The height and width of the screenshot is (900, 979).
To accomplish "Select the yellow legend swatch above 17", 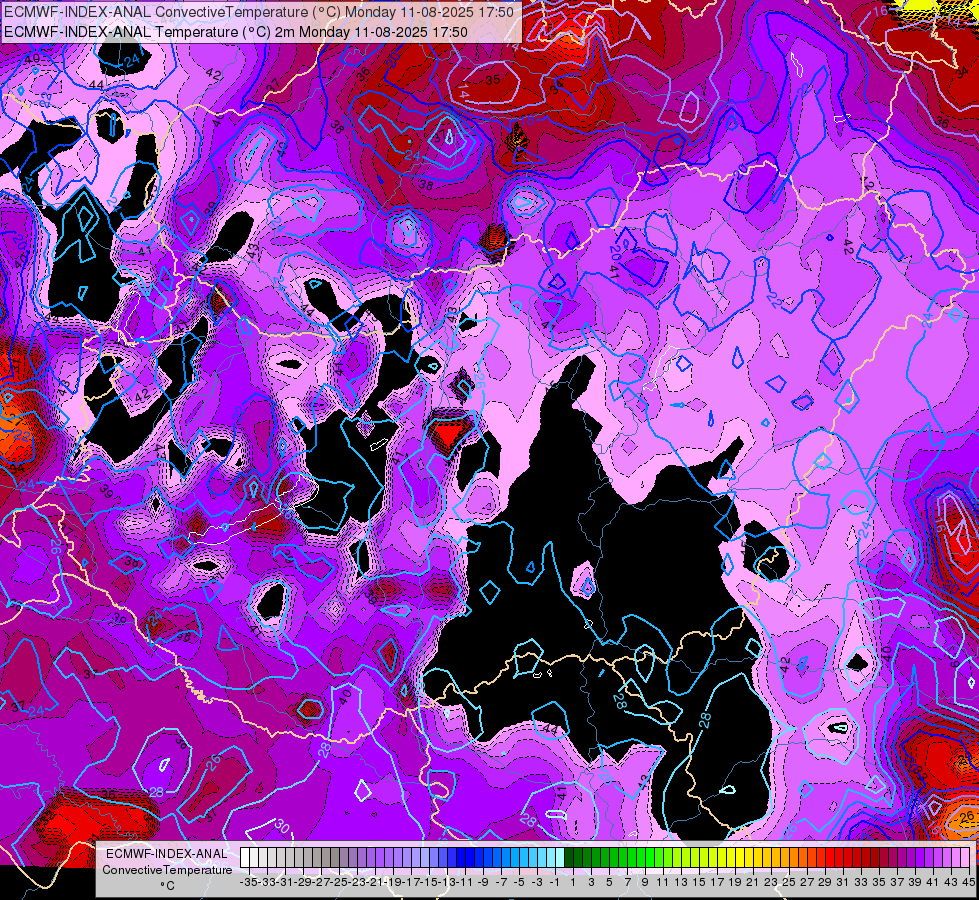I will 713,858.
